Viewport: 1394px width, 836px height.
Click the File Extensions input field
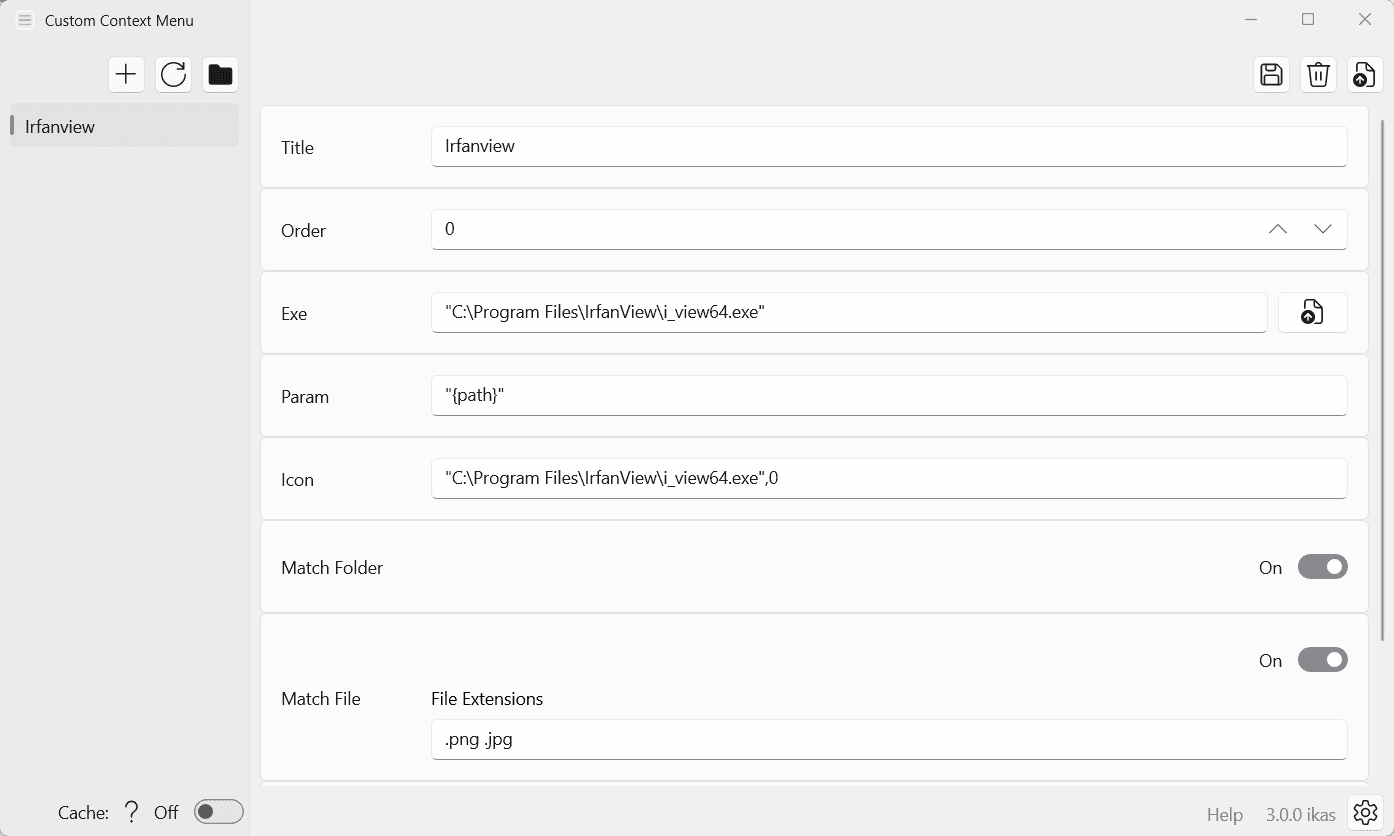888,740
